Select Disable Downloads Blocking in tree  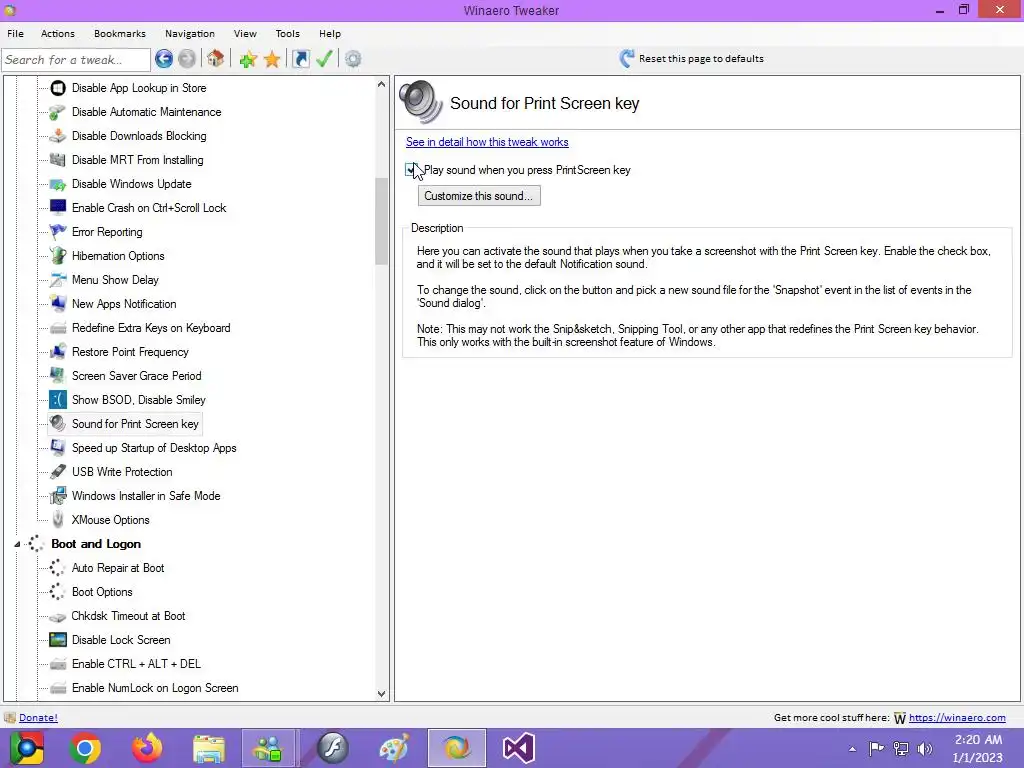point(139,136)
